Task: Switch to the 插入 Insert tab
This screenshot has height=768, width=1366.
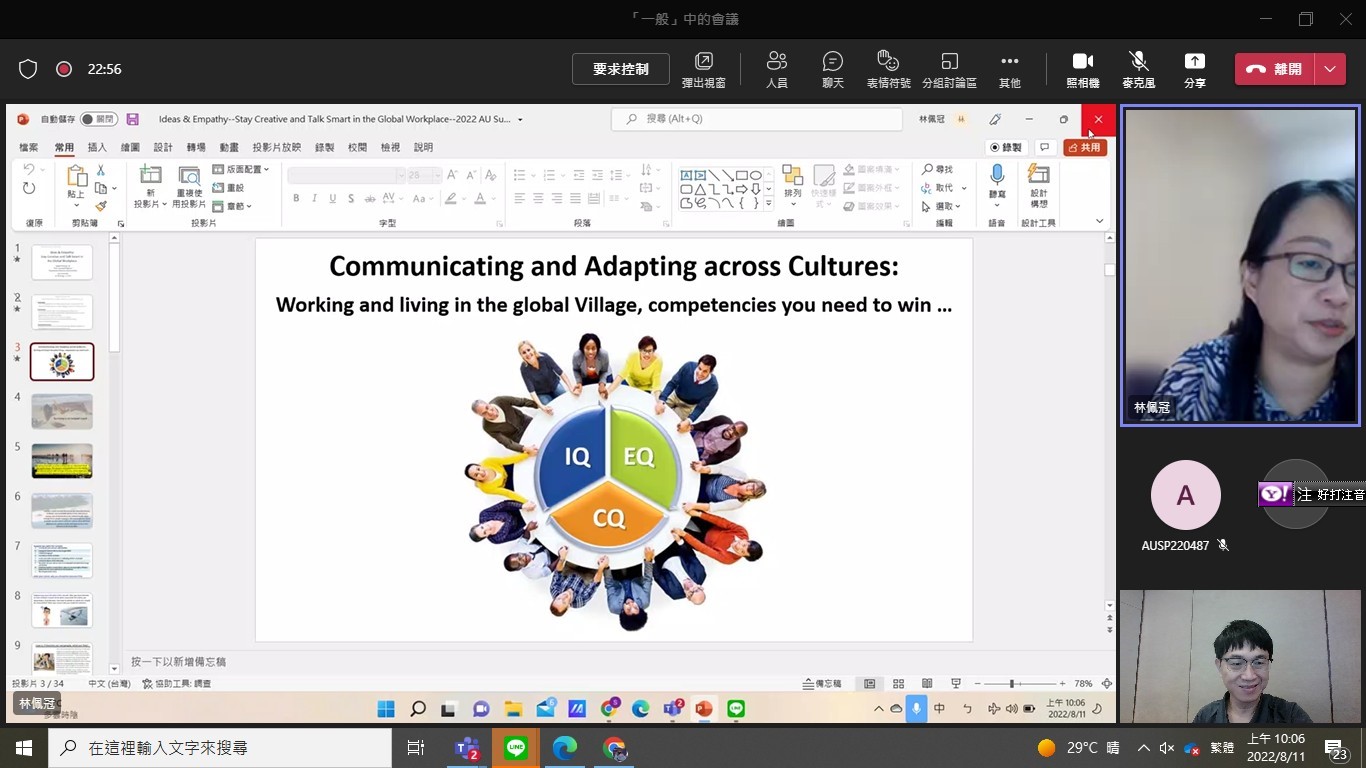Action: (x=97, y=147)
